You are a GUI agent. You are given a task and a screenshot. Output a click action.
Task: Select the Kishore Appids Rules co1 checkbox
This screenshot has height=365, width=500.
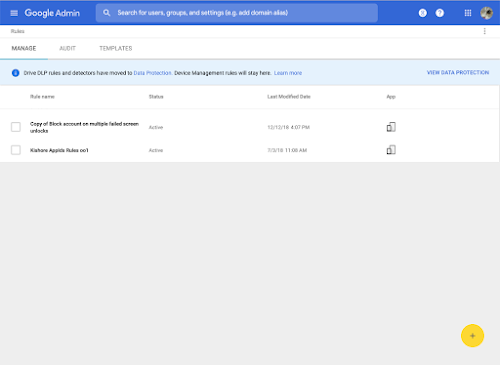click(x=16, y=150)
